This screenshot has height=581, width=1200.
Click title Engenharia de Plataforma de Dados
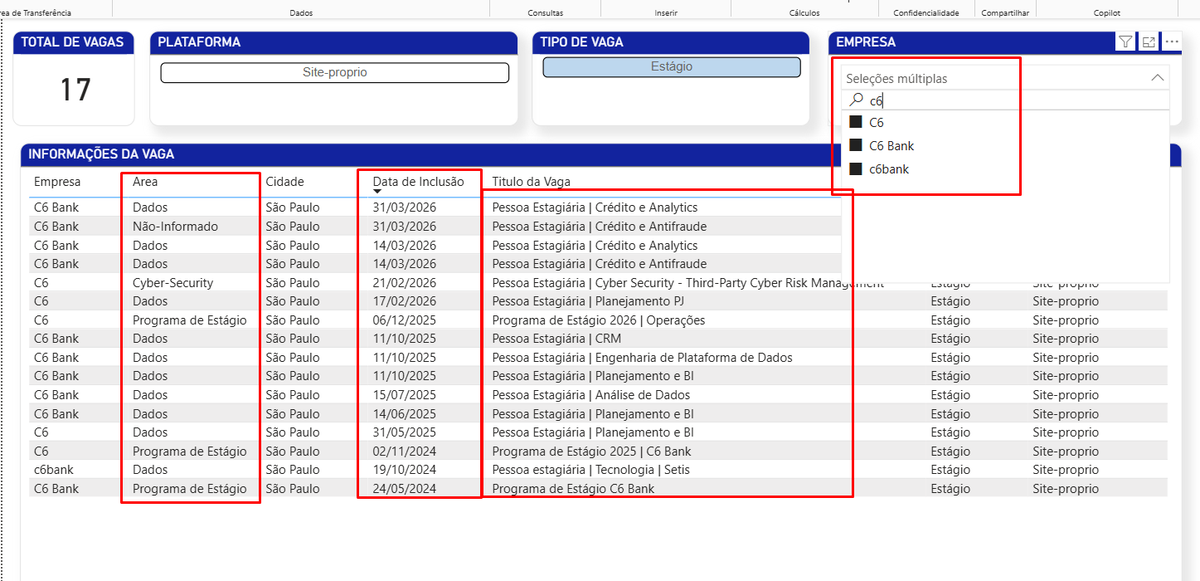[x=642, y=358]
